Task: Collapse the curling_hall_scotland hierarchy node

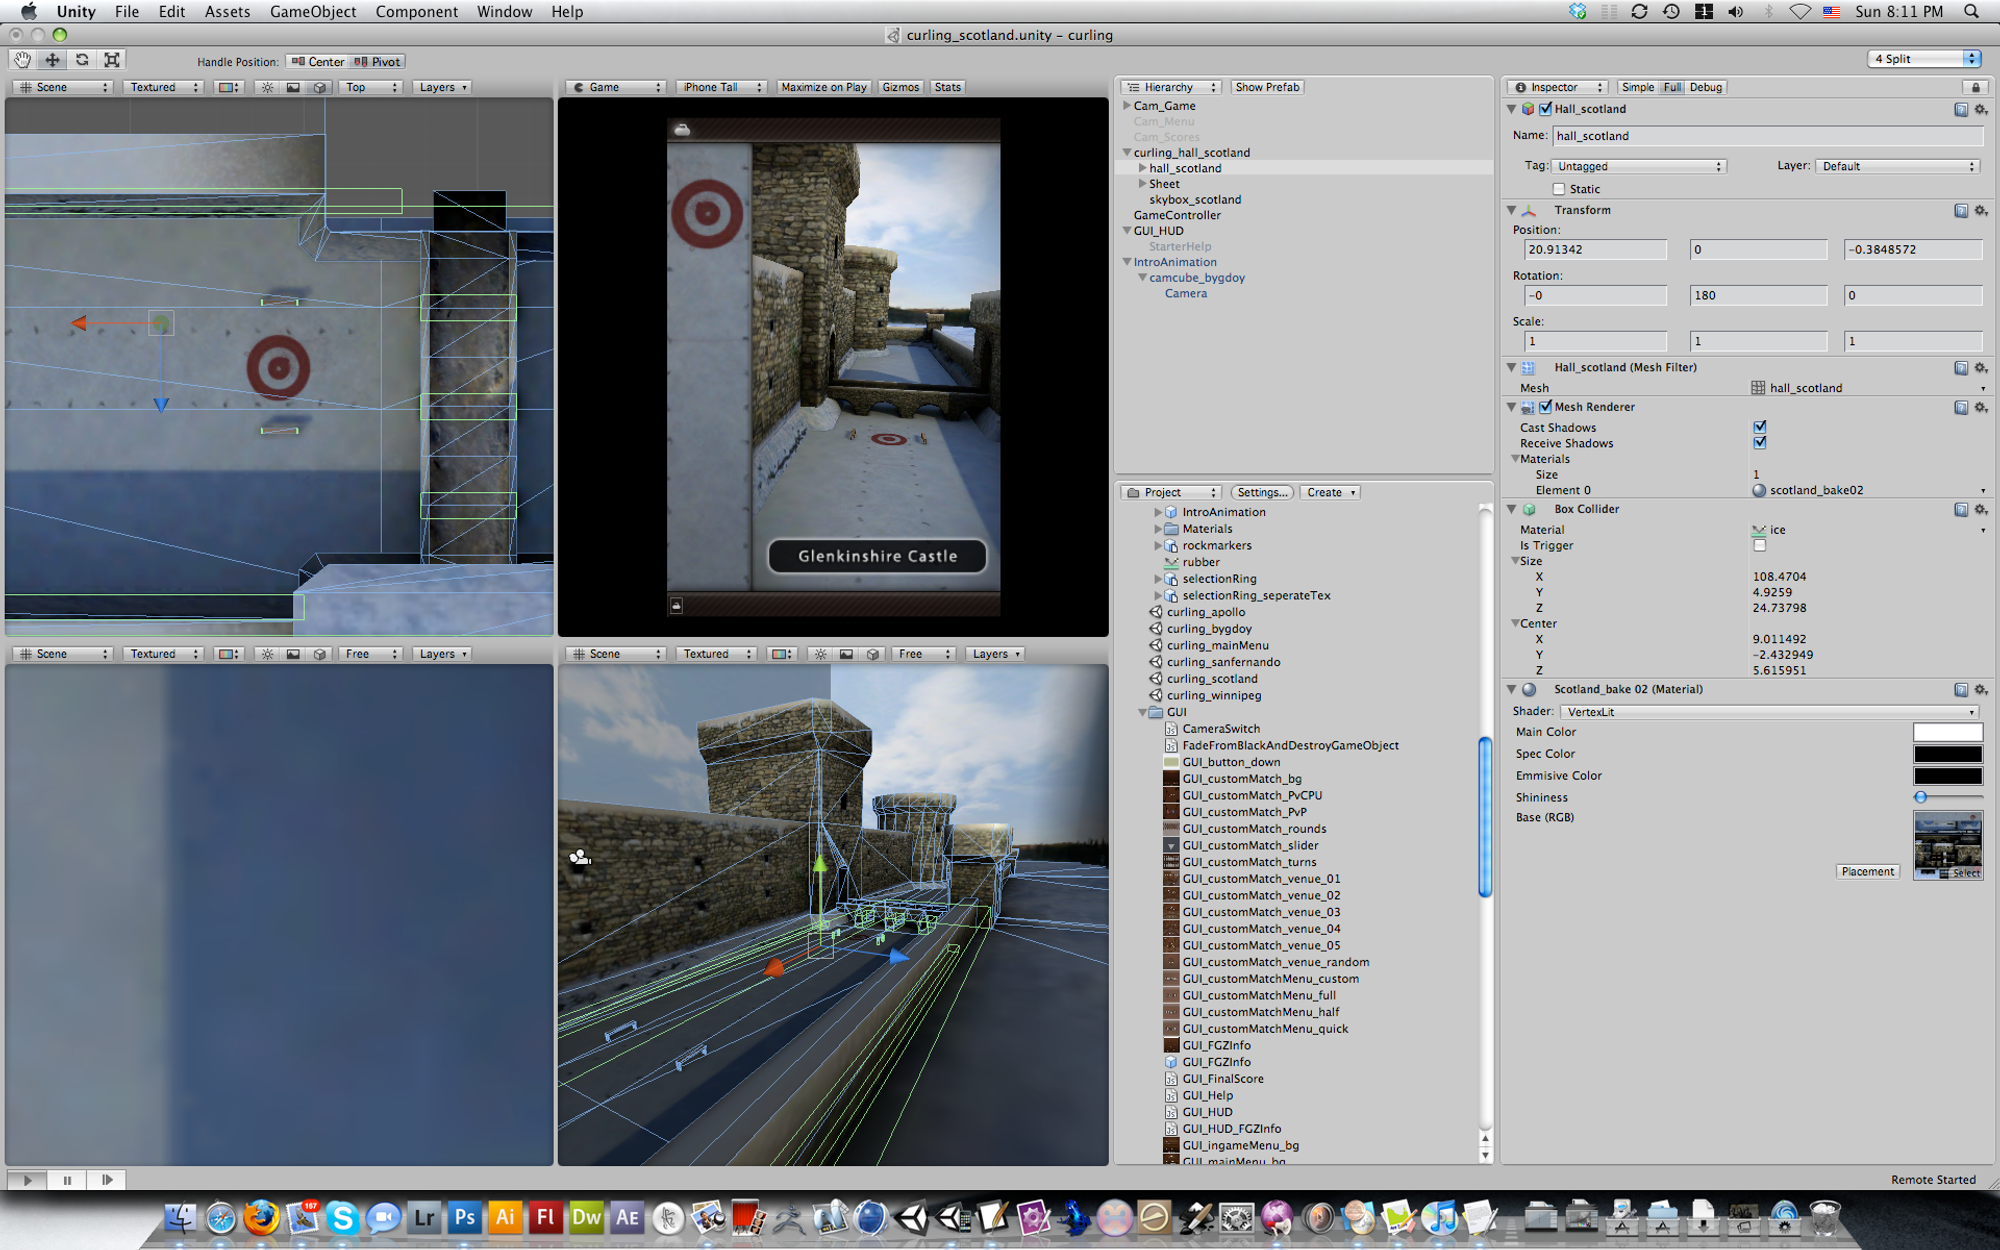Action: point(1127,153)
